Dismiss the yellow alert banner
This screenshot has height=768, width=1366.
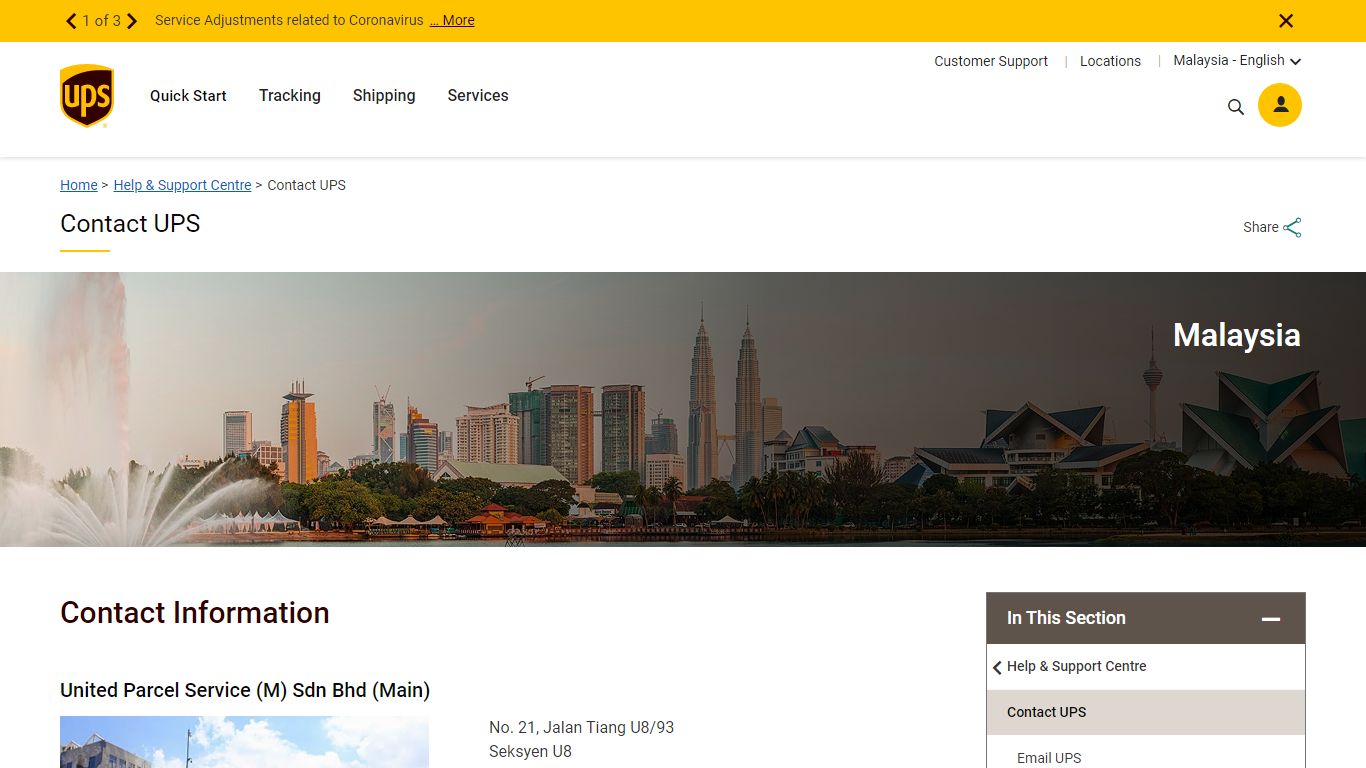tap(1286, 21)
